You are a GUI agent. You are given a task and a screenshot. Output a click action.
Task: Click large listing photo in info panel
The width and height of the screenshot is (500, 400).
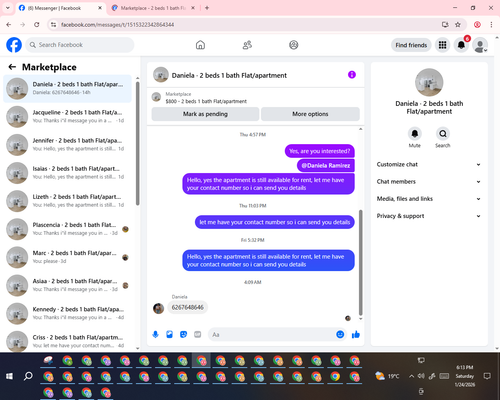click(429, 82)
